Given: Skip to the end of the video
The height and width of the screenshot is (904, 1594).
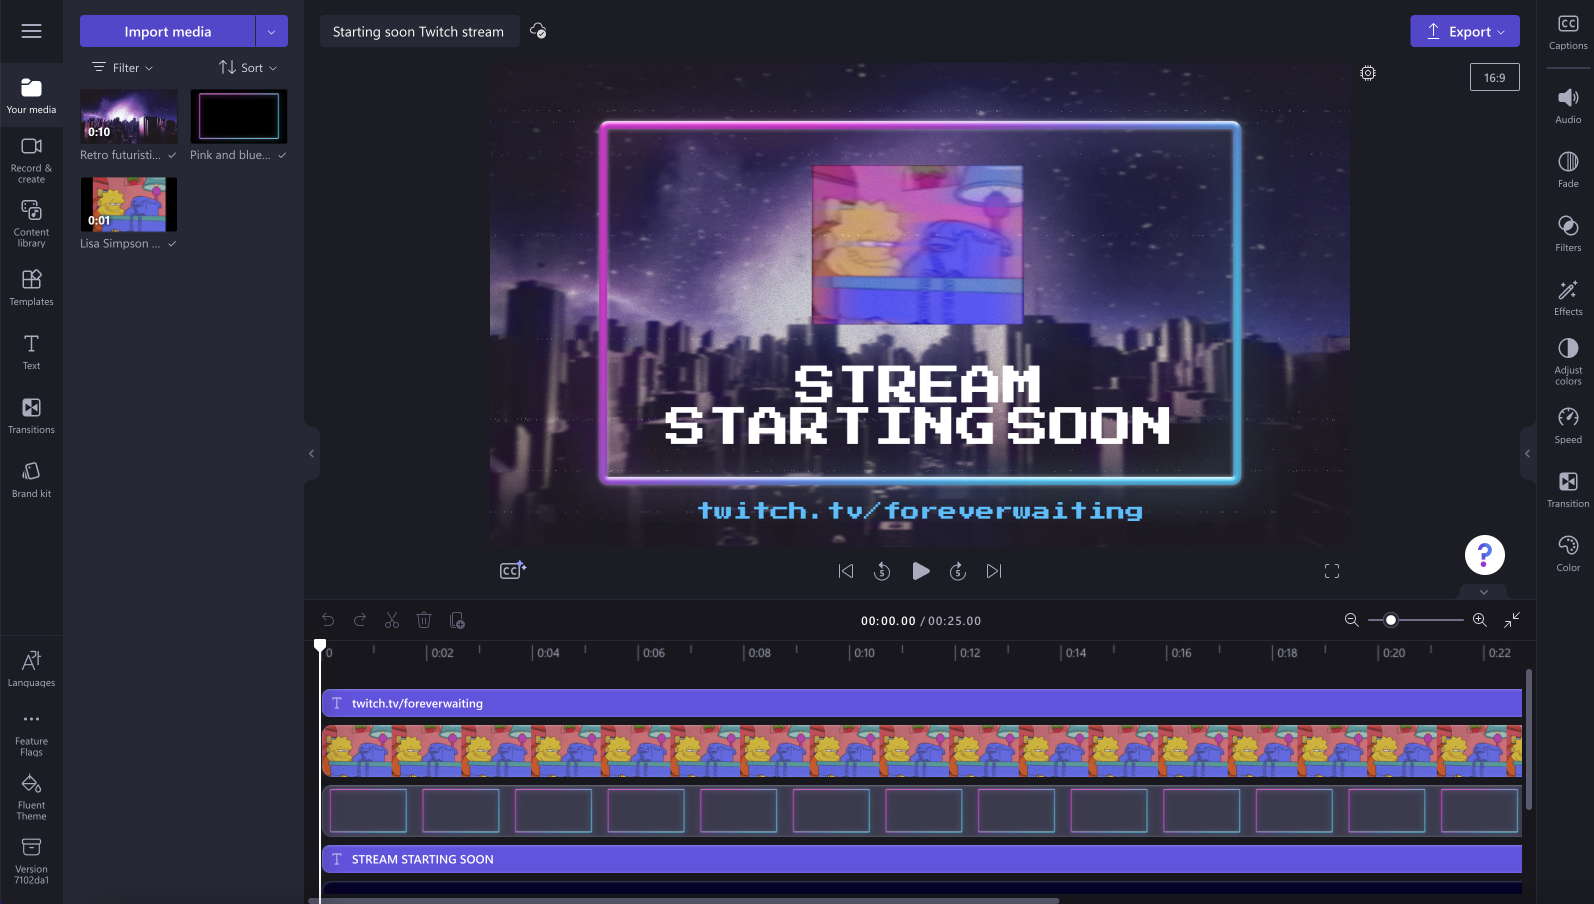Looking at the screenshot, I should click(x=994, y=571).
